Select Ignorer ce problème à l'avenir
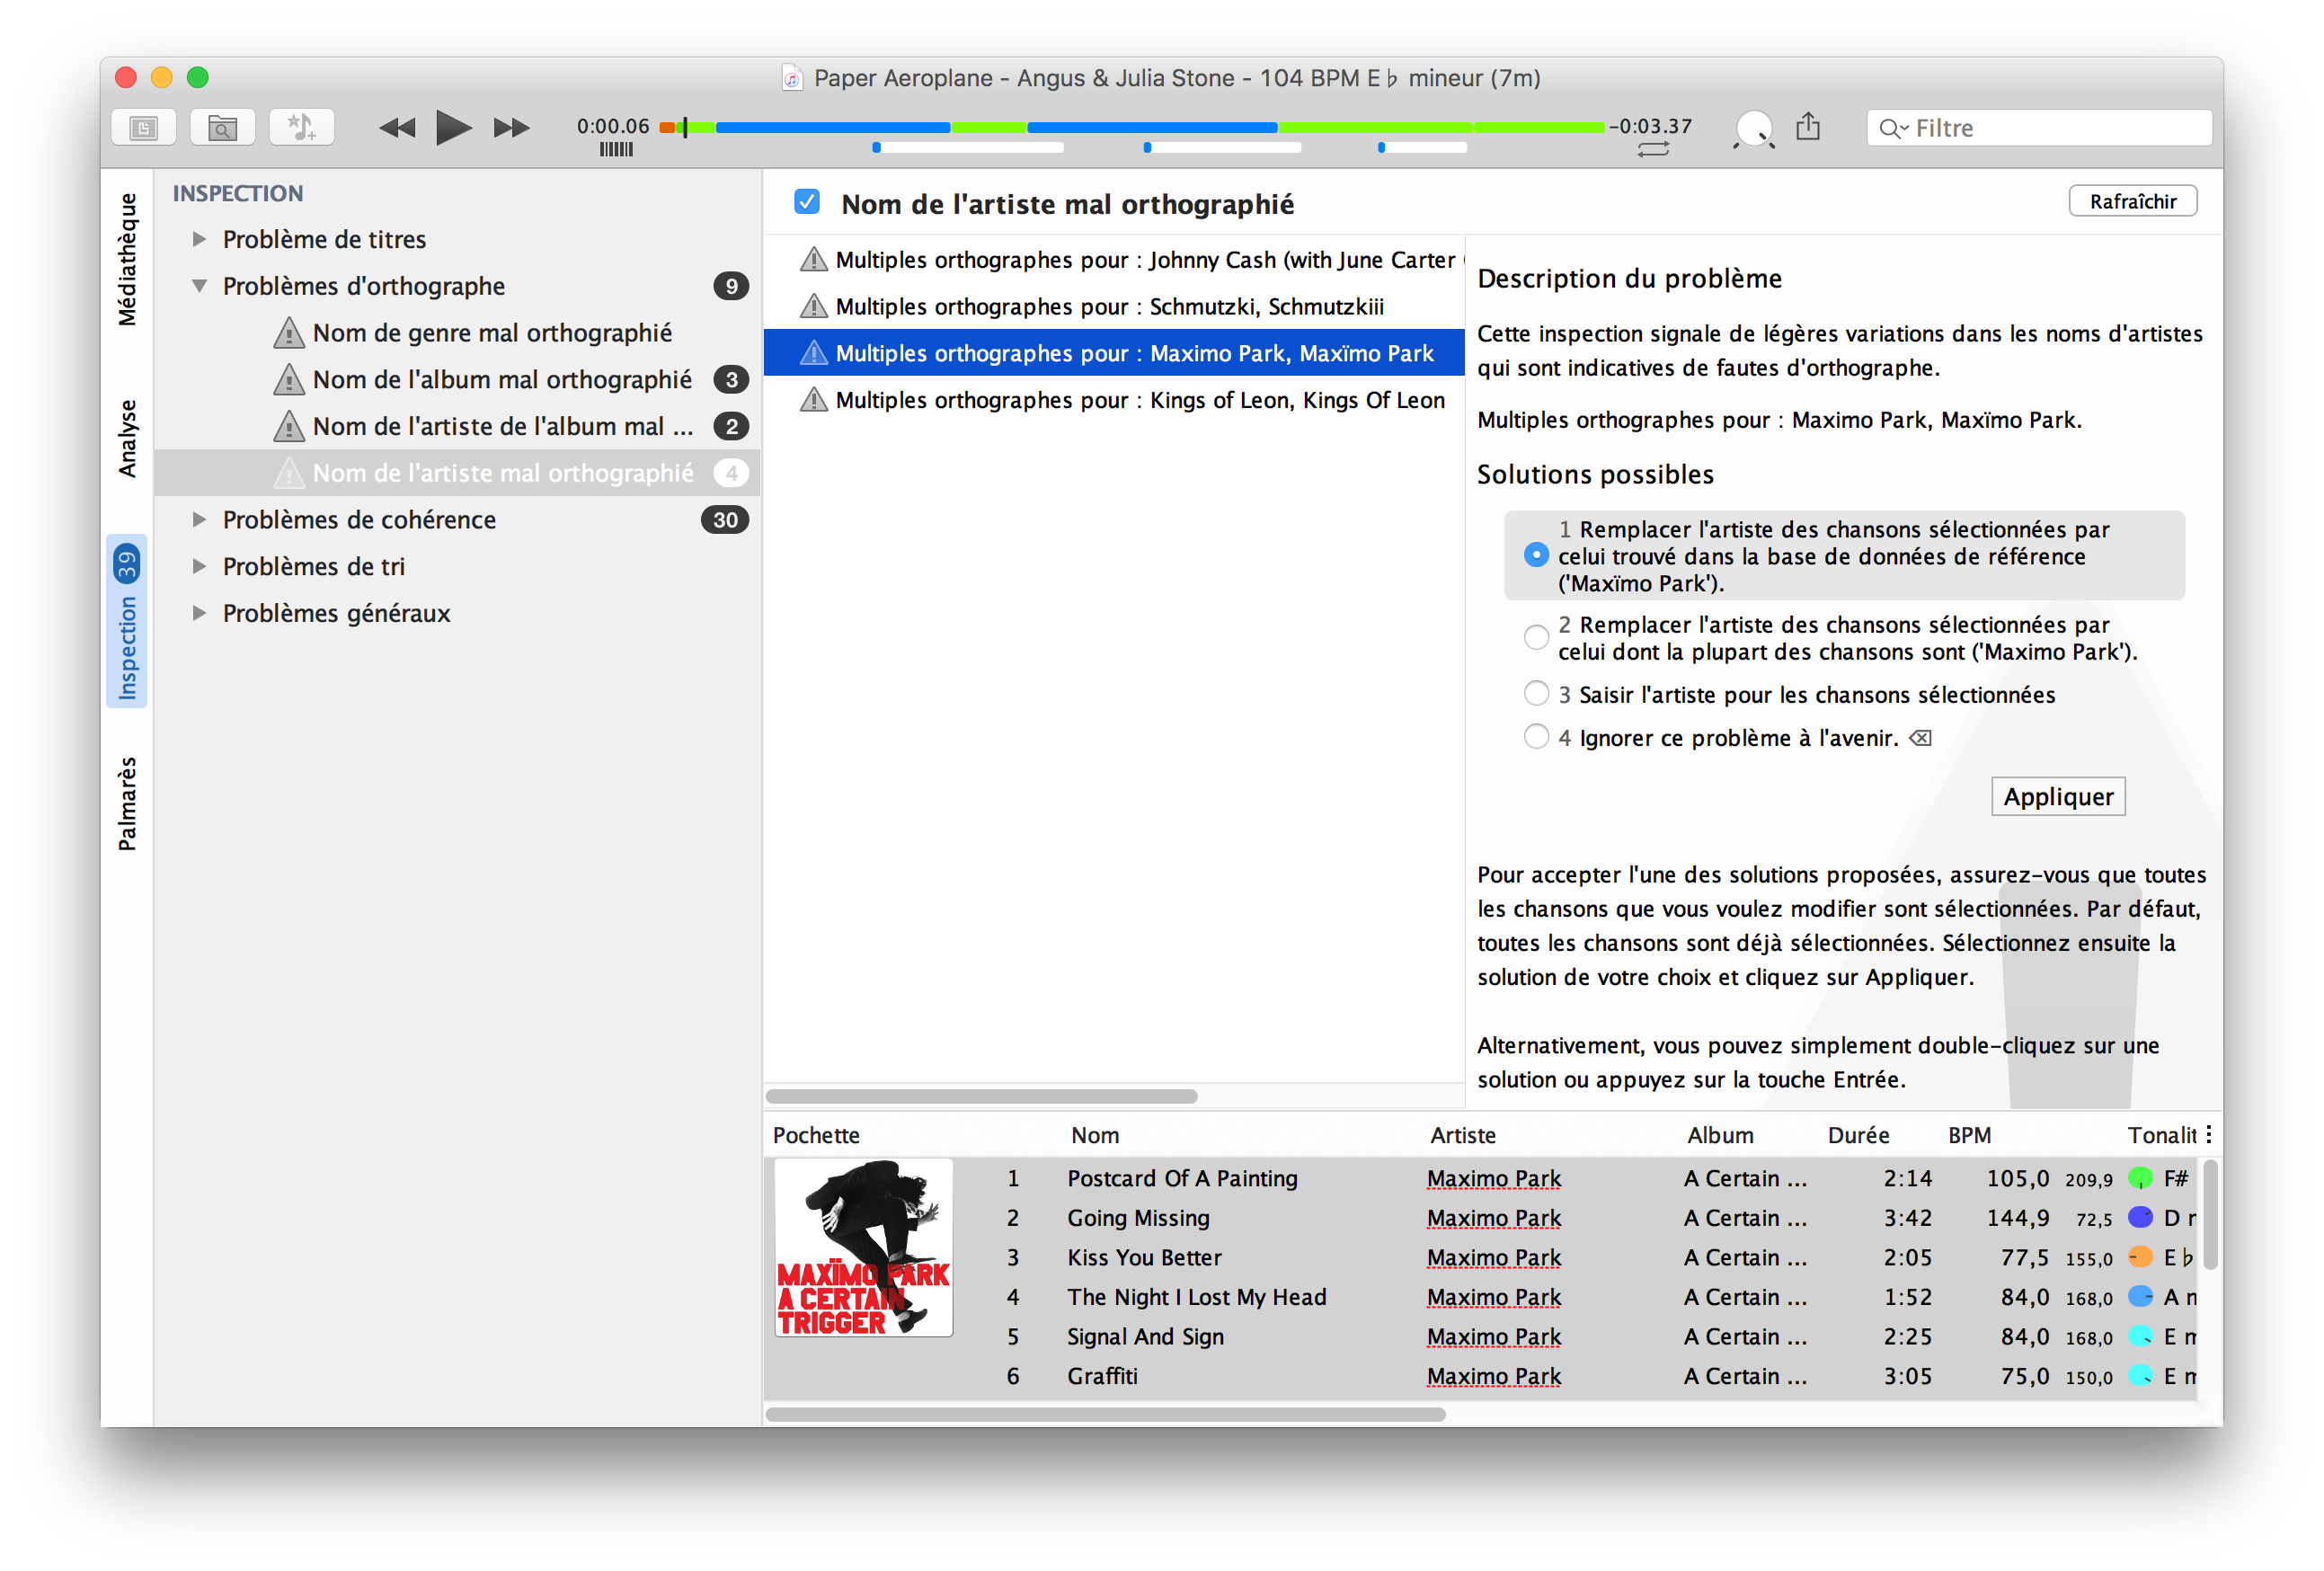Viewport: 2324px width, 1571px height. pos(1536,736)
